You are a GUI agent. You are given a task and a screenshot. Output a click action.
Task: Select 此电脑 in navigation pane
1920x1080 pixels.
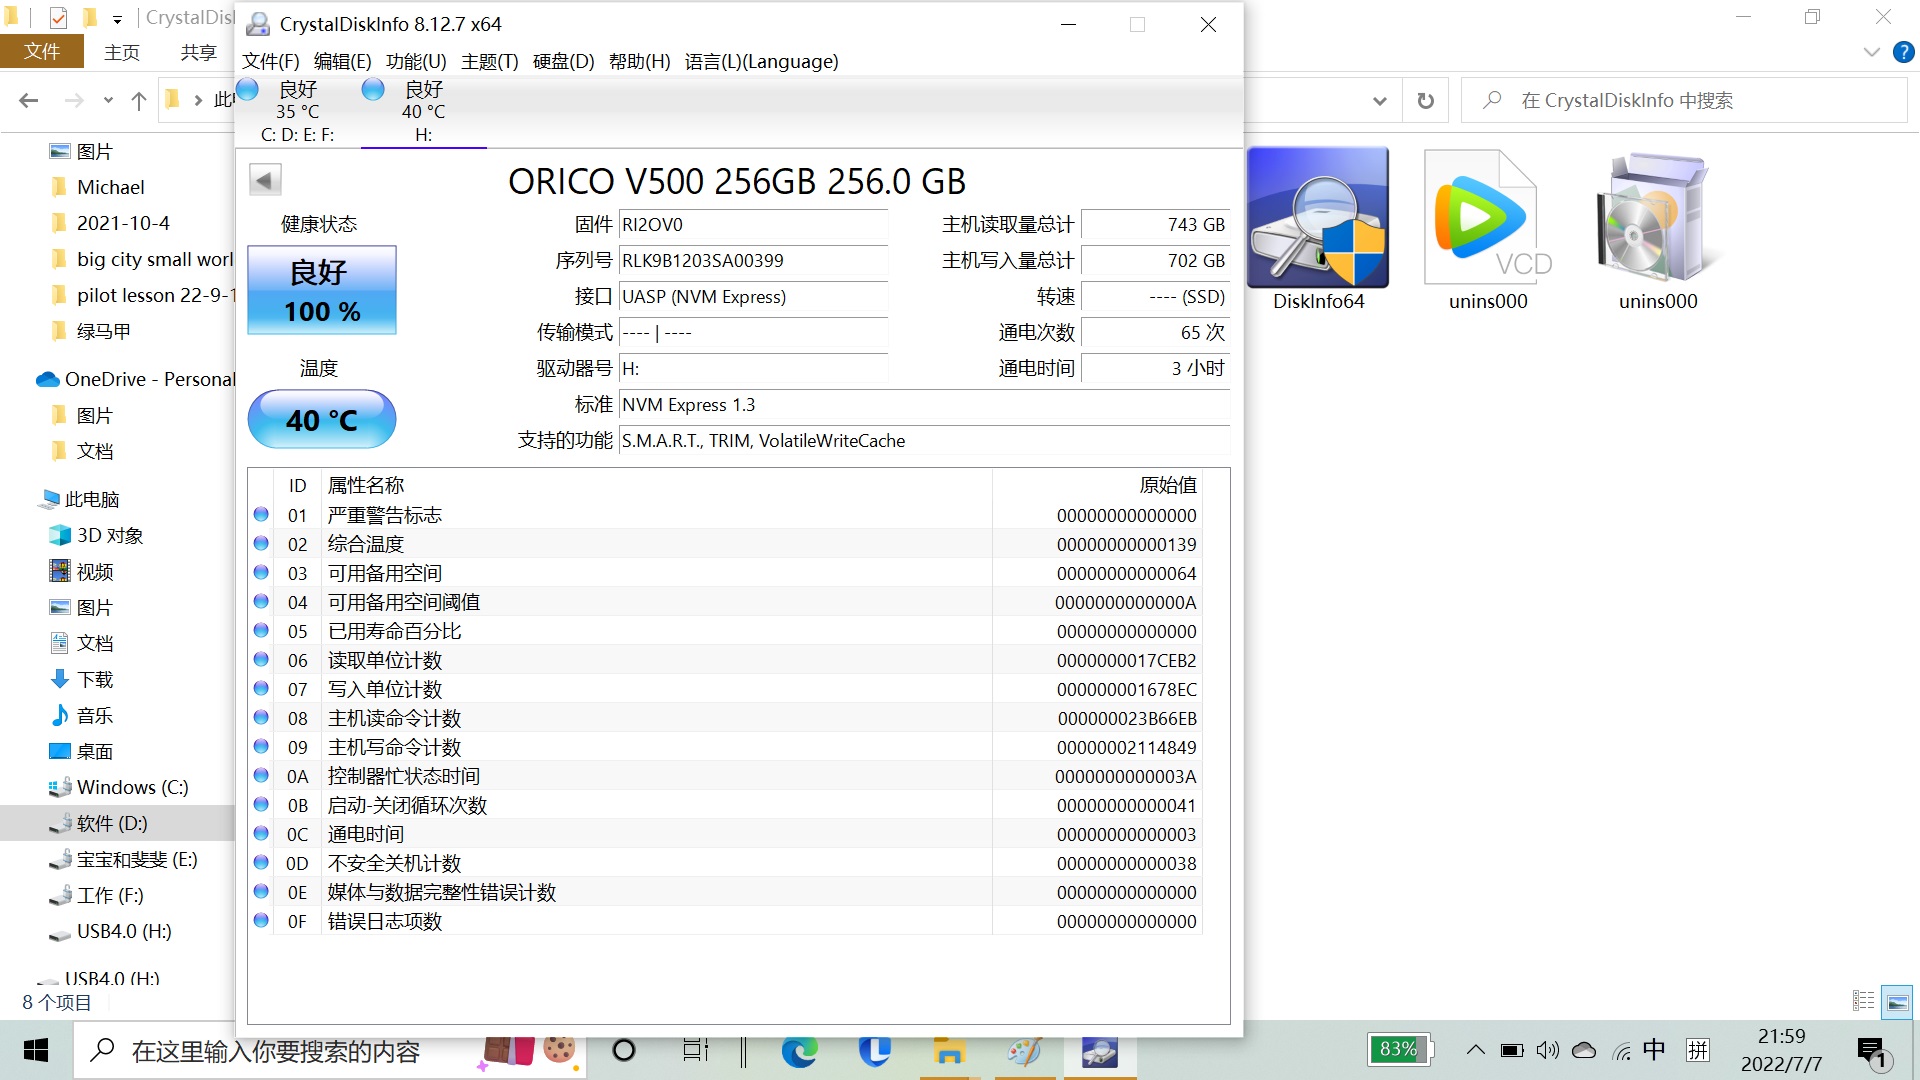coord(91,499)
